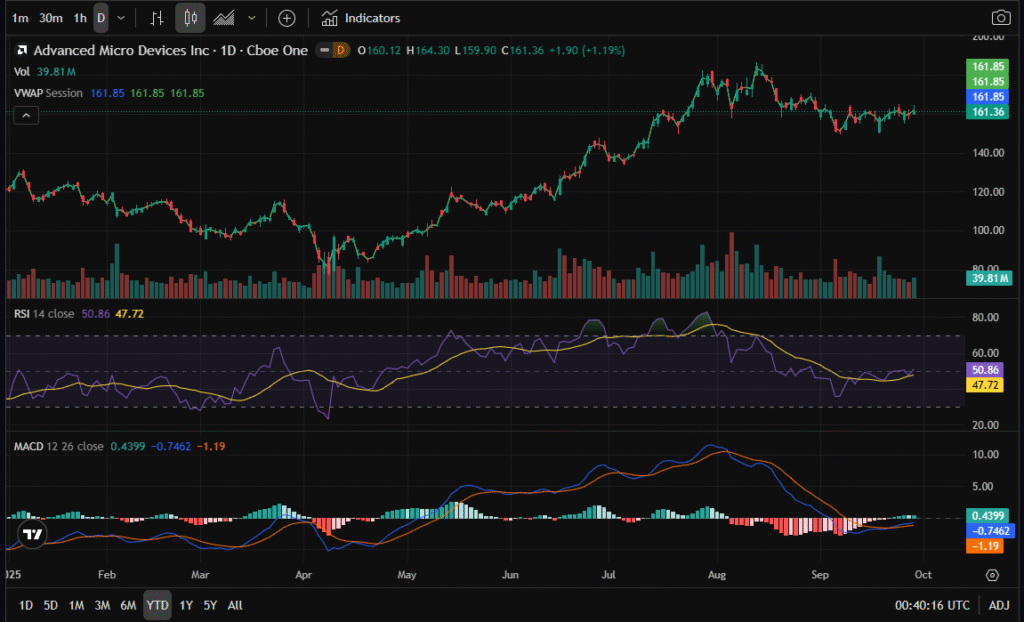Expand the chart style dropdown arrow
Viewport: 1024px width, 622px height.
click(252, 18)
